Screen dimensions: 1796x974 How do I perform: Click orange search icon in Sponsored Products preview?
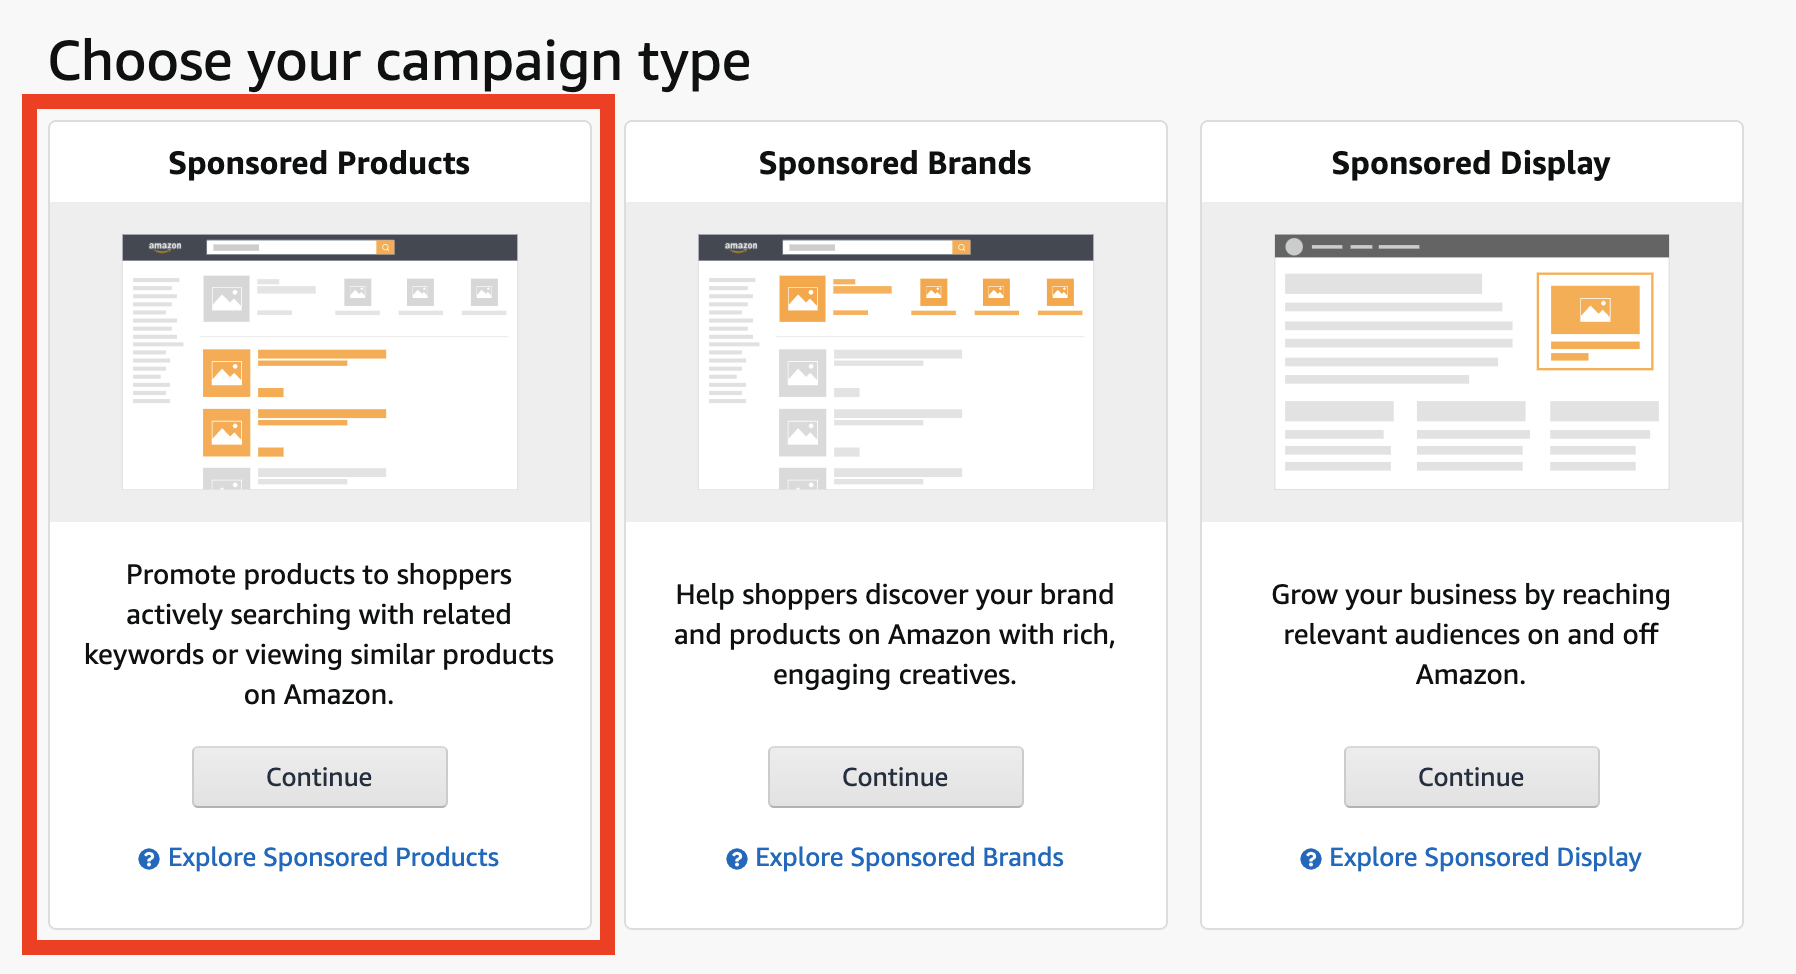[x=386, y=247]
